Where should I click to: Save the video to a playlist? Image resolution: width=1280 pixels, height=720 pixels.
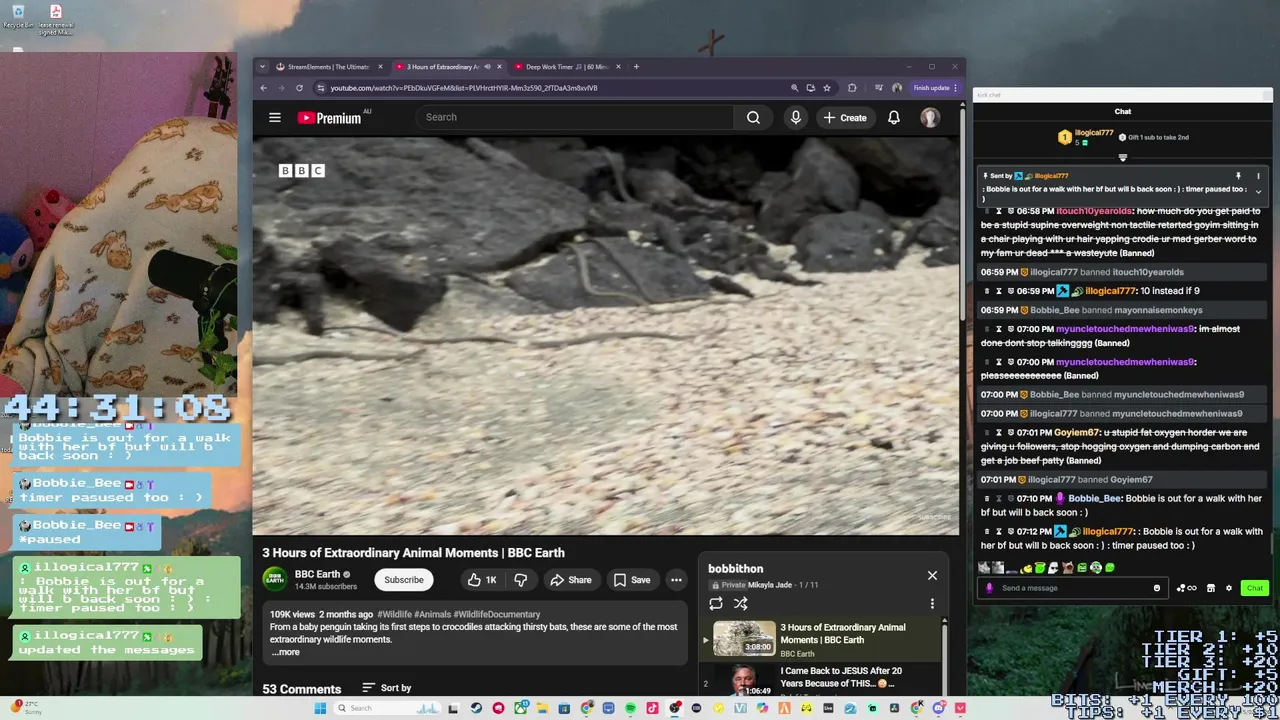[632, 580]
